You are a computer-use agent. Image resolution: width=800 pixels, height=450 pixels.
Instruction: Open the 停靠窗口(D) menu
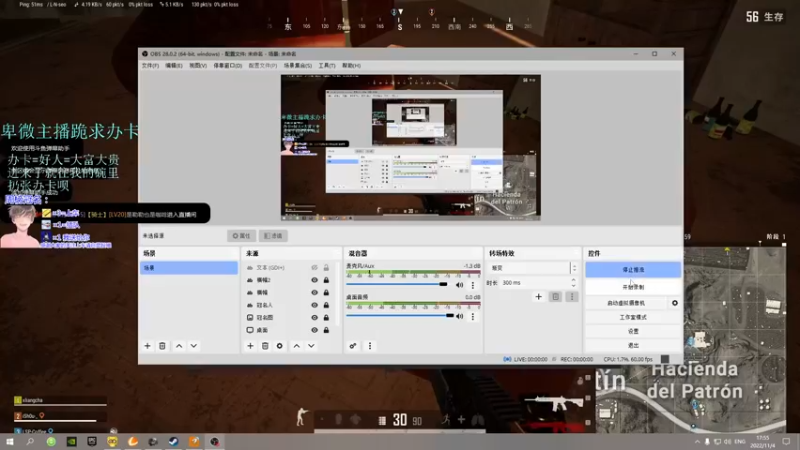(x=228, y=66)
